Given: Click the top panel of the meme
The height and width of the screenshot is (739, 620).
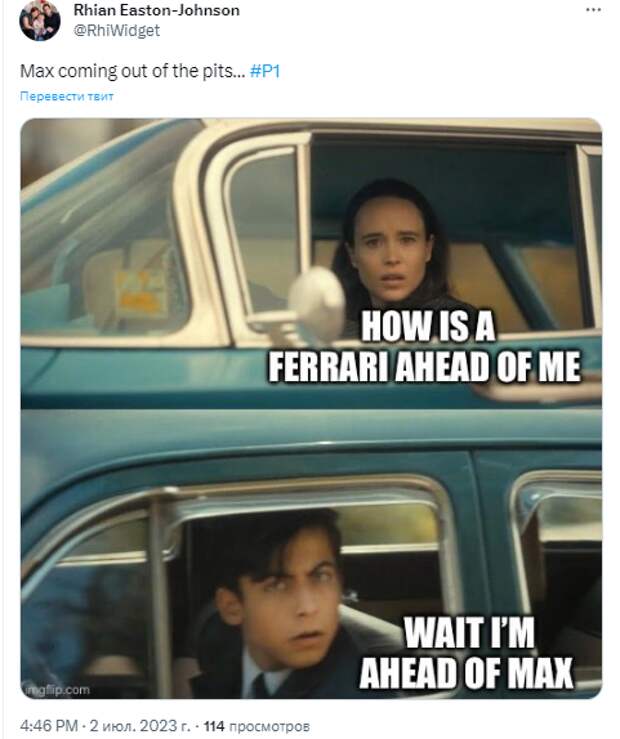Looking at the screenshot, I should [311, 263].
